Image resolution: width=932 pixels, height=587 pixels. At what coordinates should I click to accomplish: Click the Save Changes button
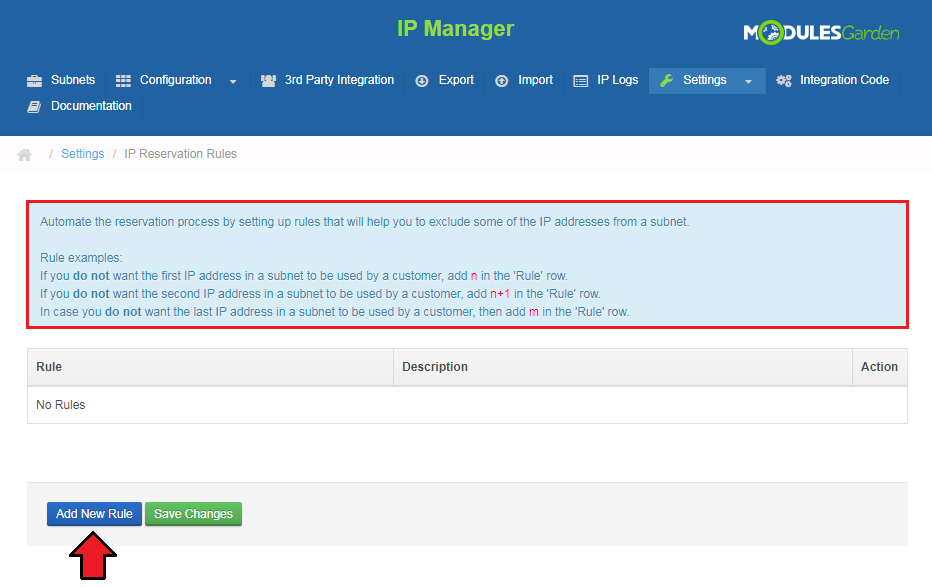[193, 514]
